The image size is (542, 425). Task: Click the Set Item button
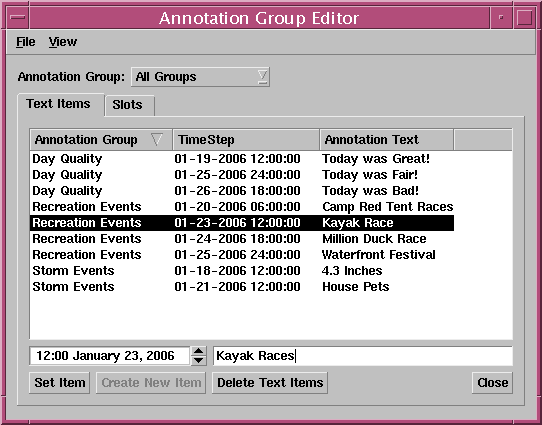pos(59,382)
